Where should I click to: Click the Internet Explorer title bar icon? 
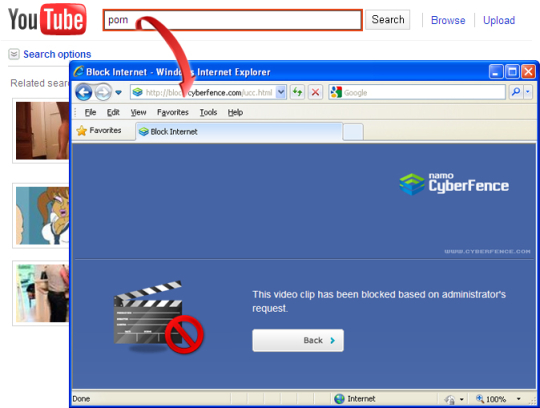[x=79, y=71]
